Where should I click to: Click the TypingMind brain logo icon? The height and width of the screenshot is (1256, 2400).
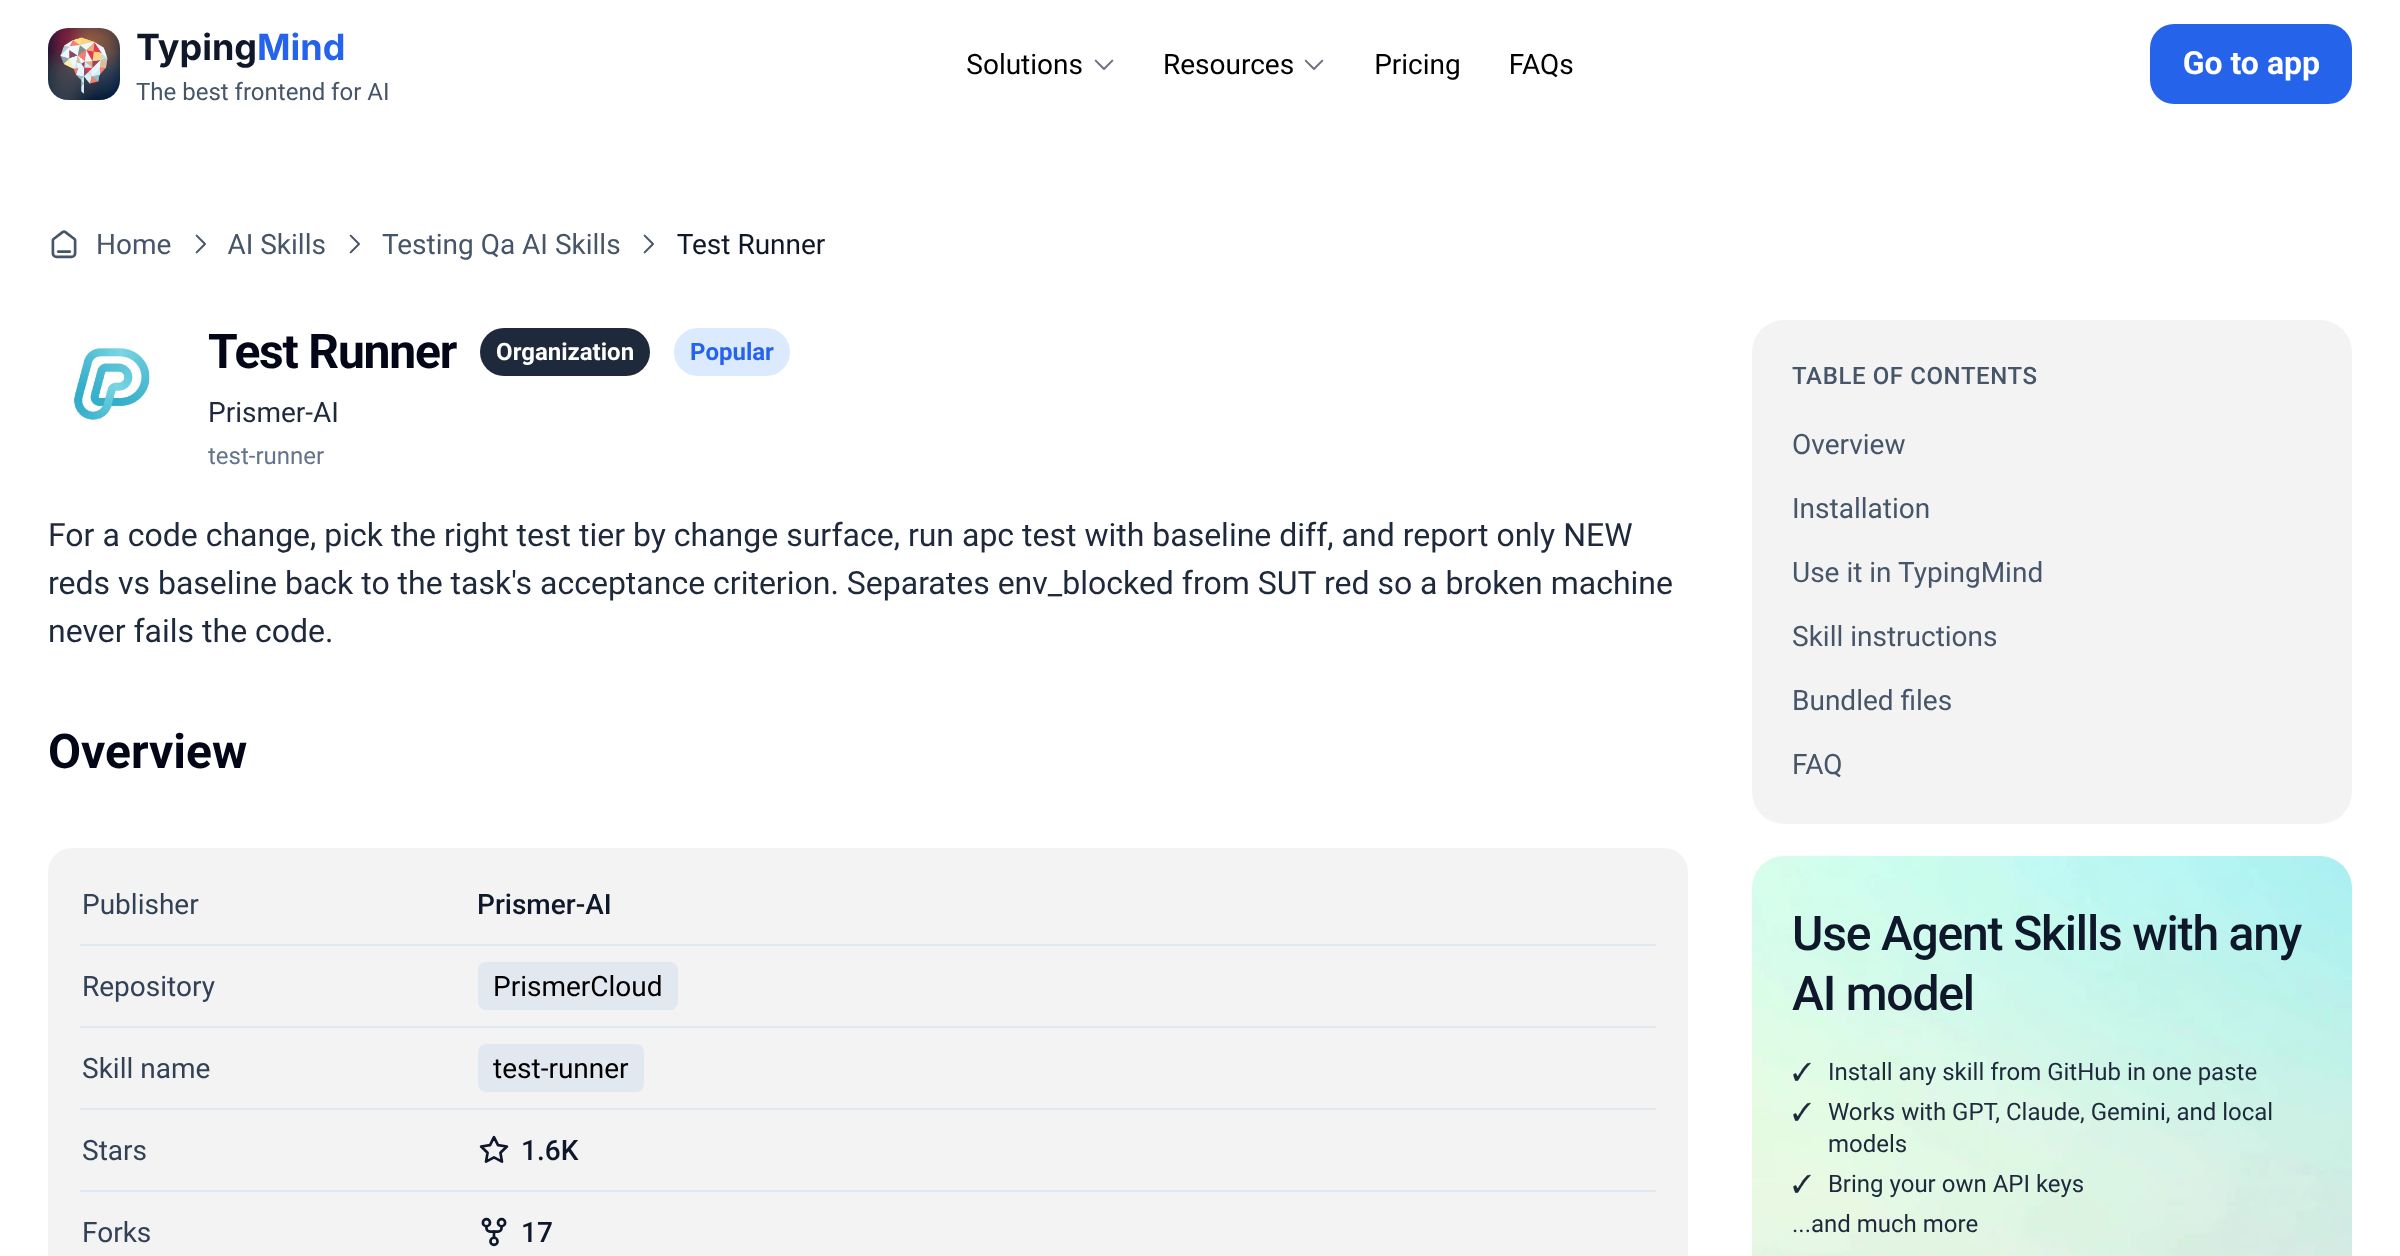(84, 64)
